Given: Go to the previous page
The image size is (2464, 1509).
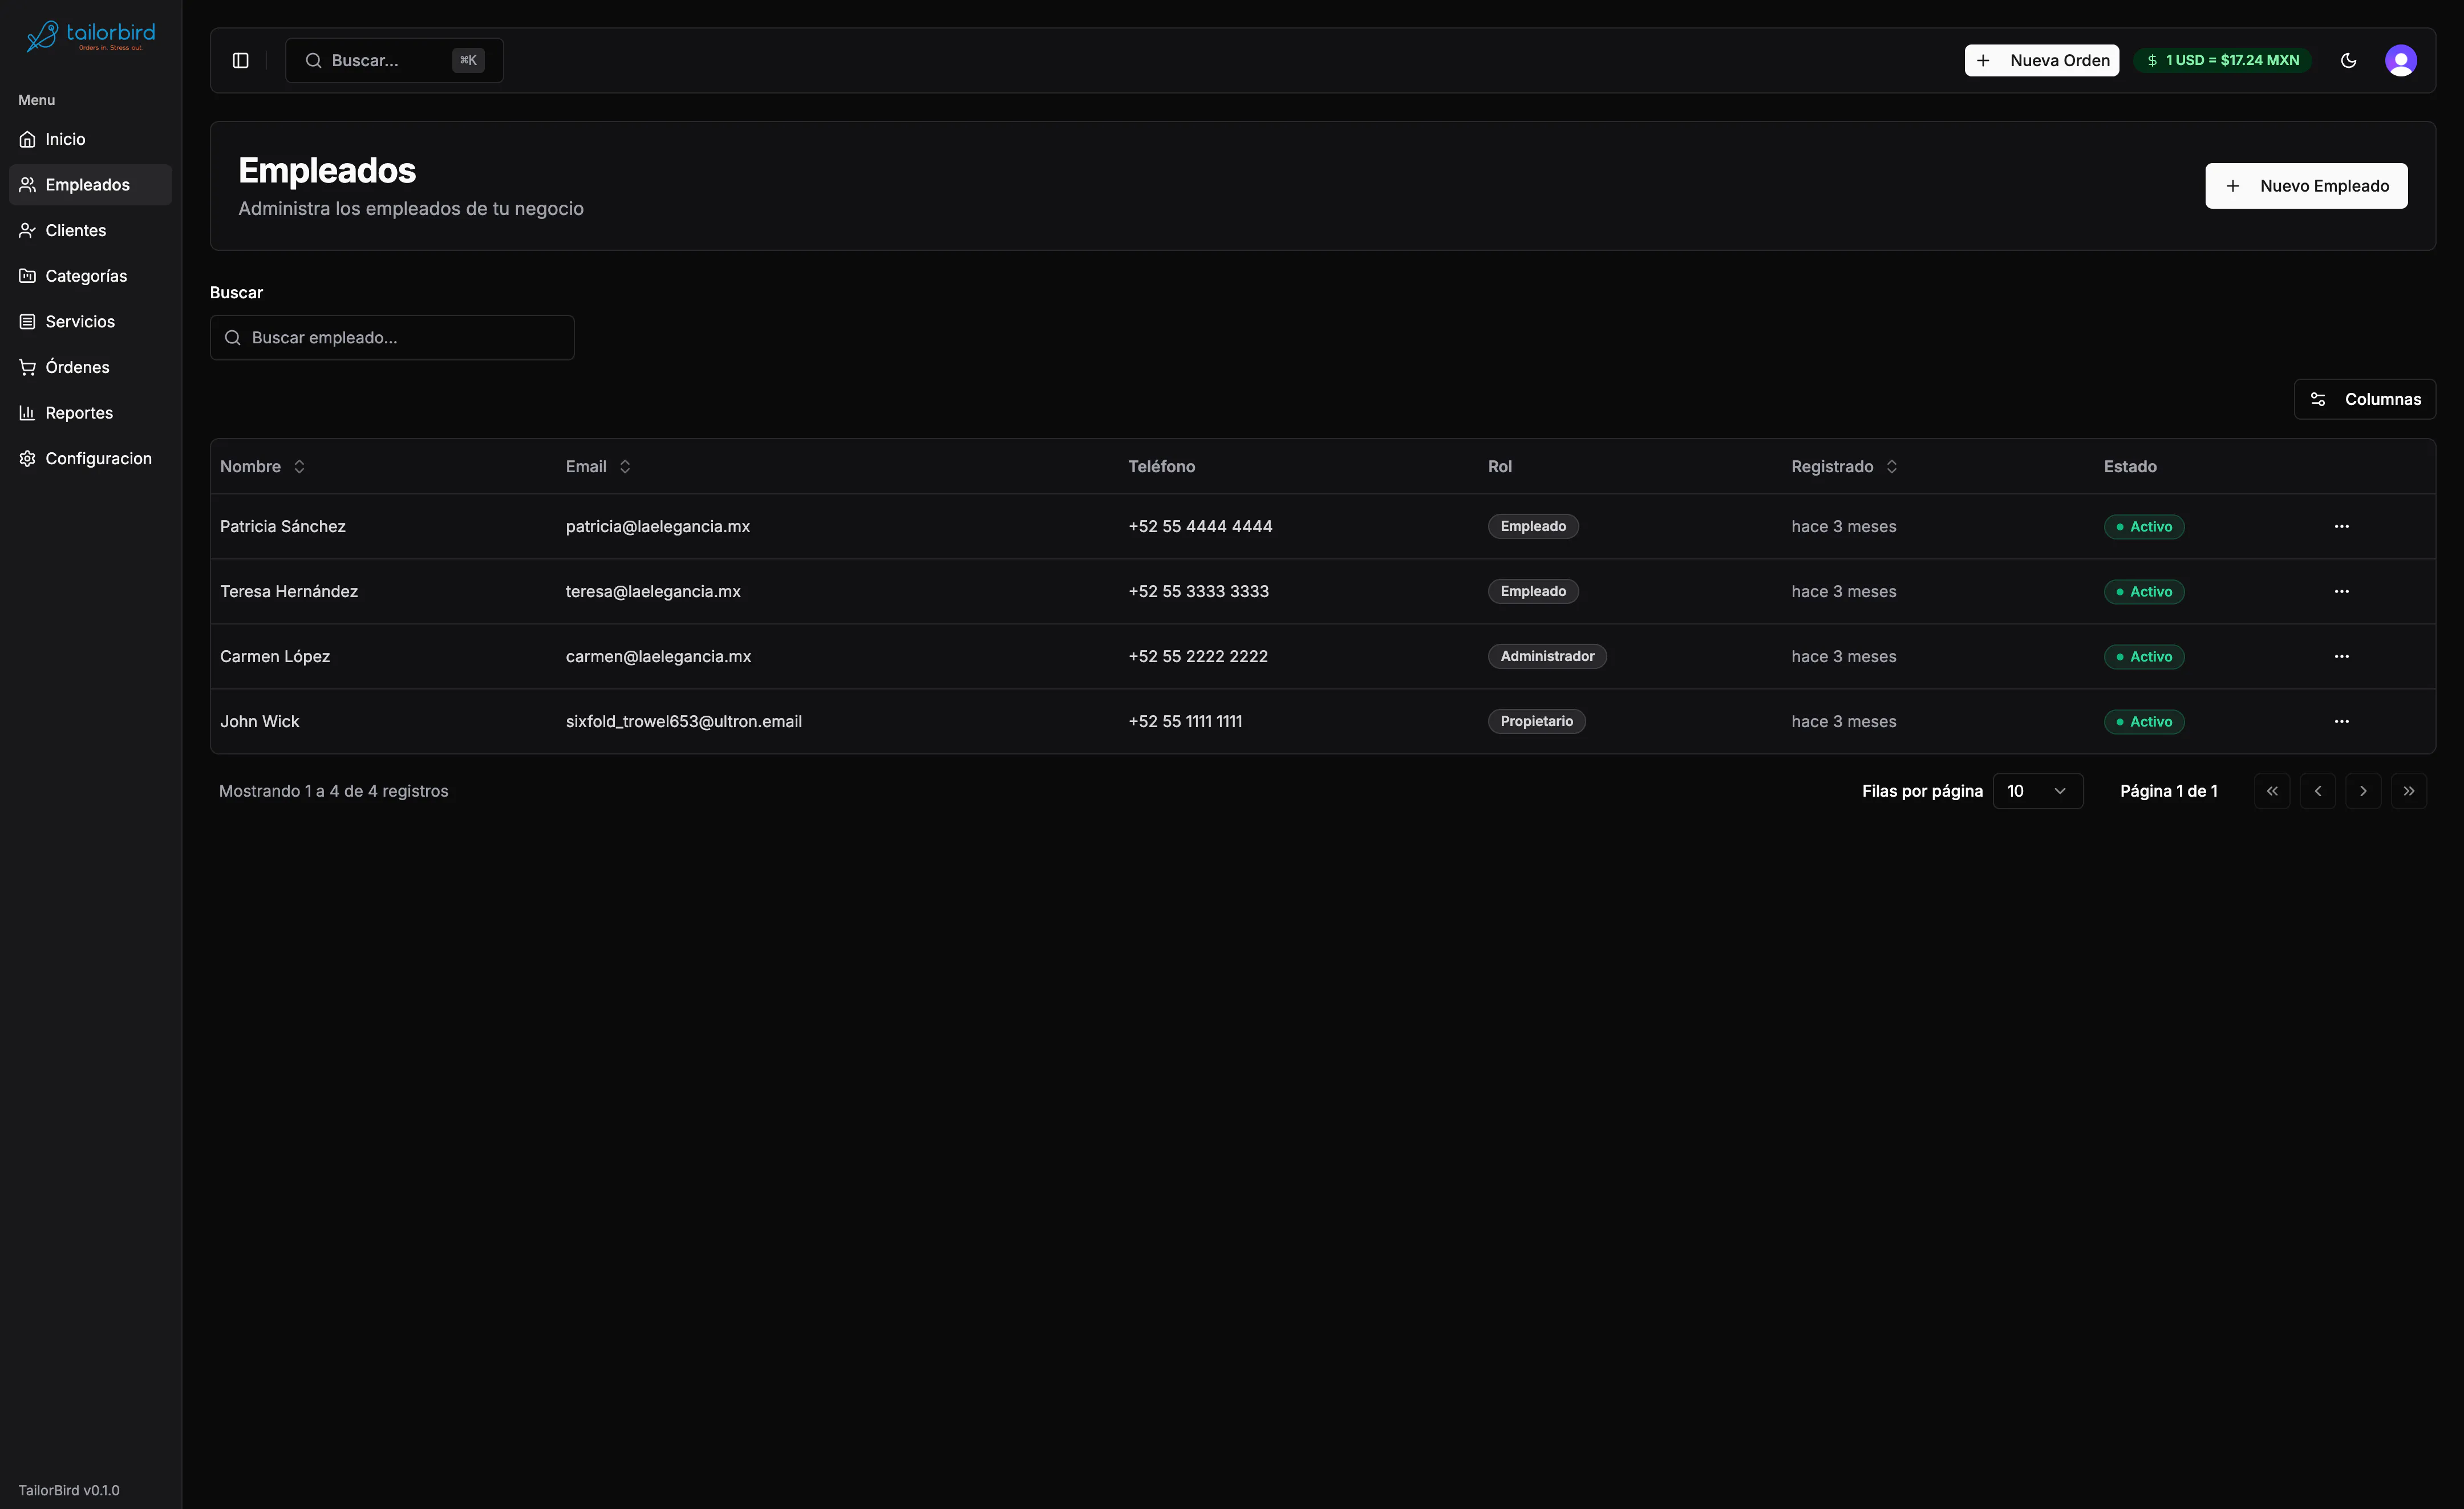Looking at the screenshot, I should pyautogui.click(x=2317, y=791).
